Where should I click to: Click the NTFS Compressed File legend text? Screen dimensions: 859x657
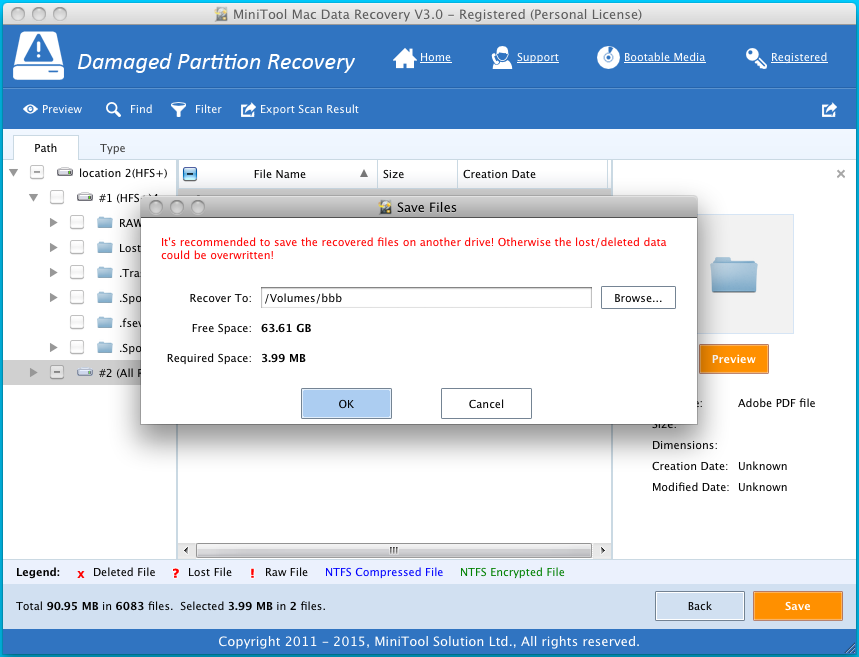coord(384,572)
